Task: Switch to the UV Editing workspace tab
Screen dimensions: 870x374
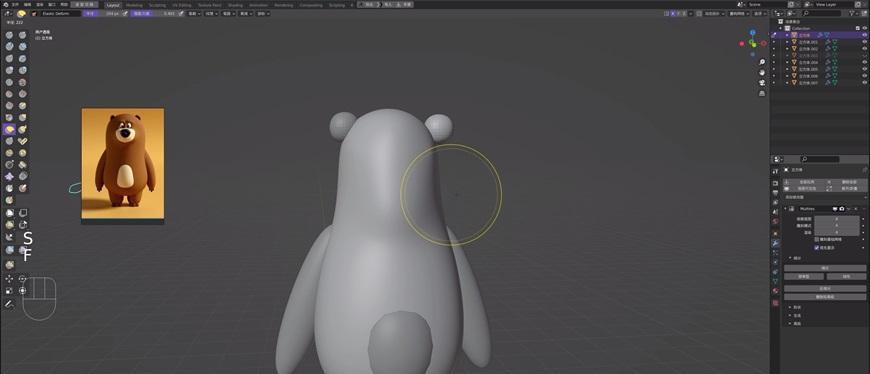Action: pyautogui.click(x=182, y=4)
